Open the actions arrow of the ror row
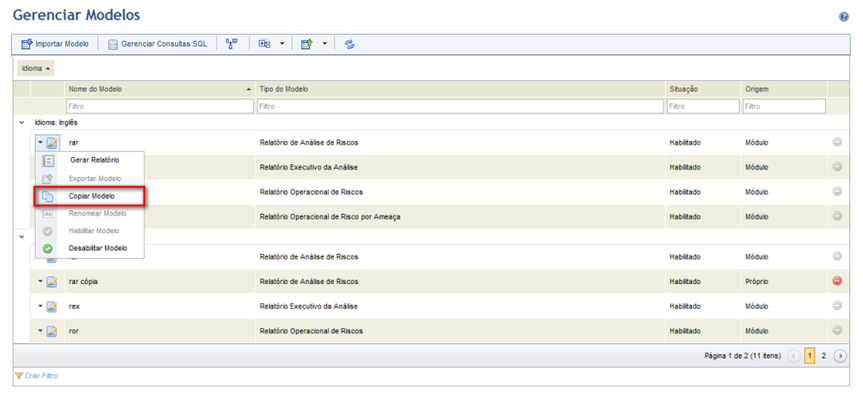This screenshot has height=393, width=863. [41, 331]
